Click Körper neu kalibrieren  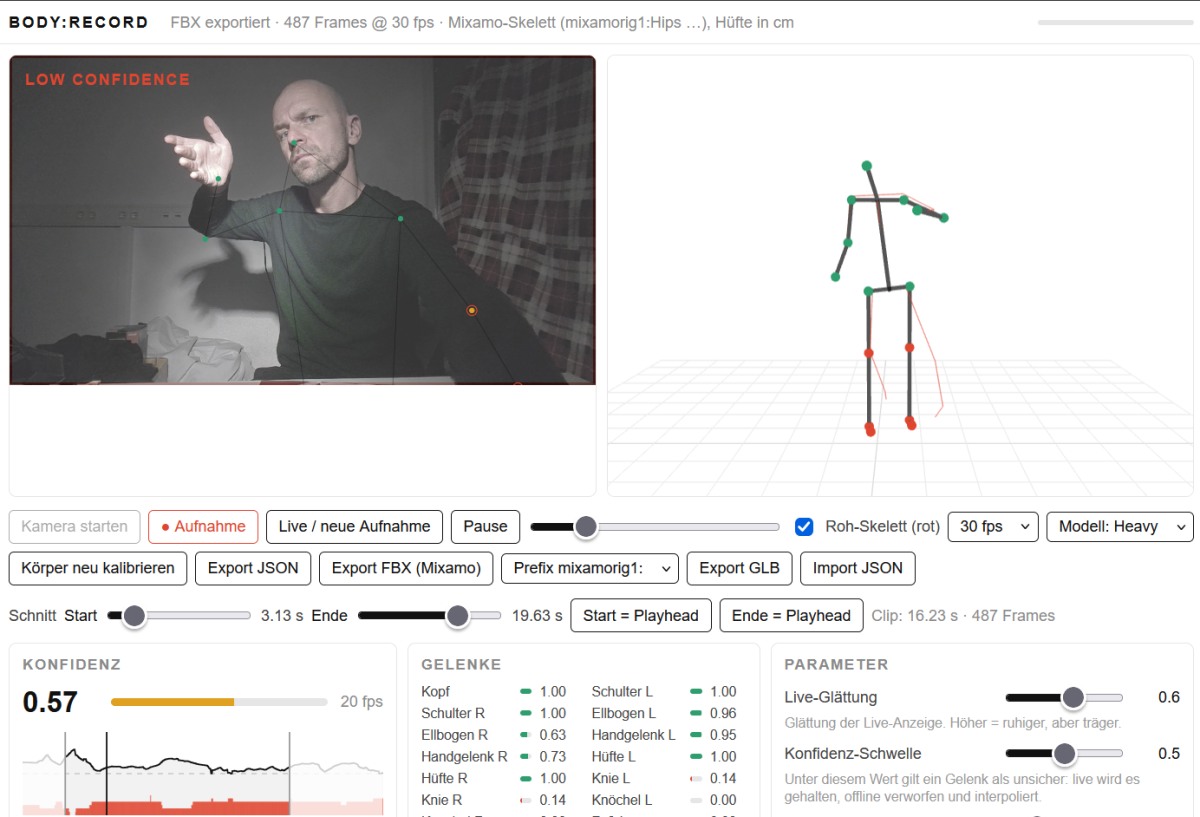click(98, 568)
